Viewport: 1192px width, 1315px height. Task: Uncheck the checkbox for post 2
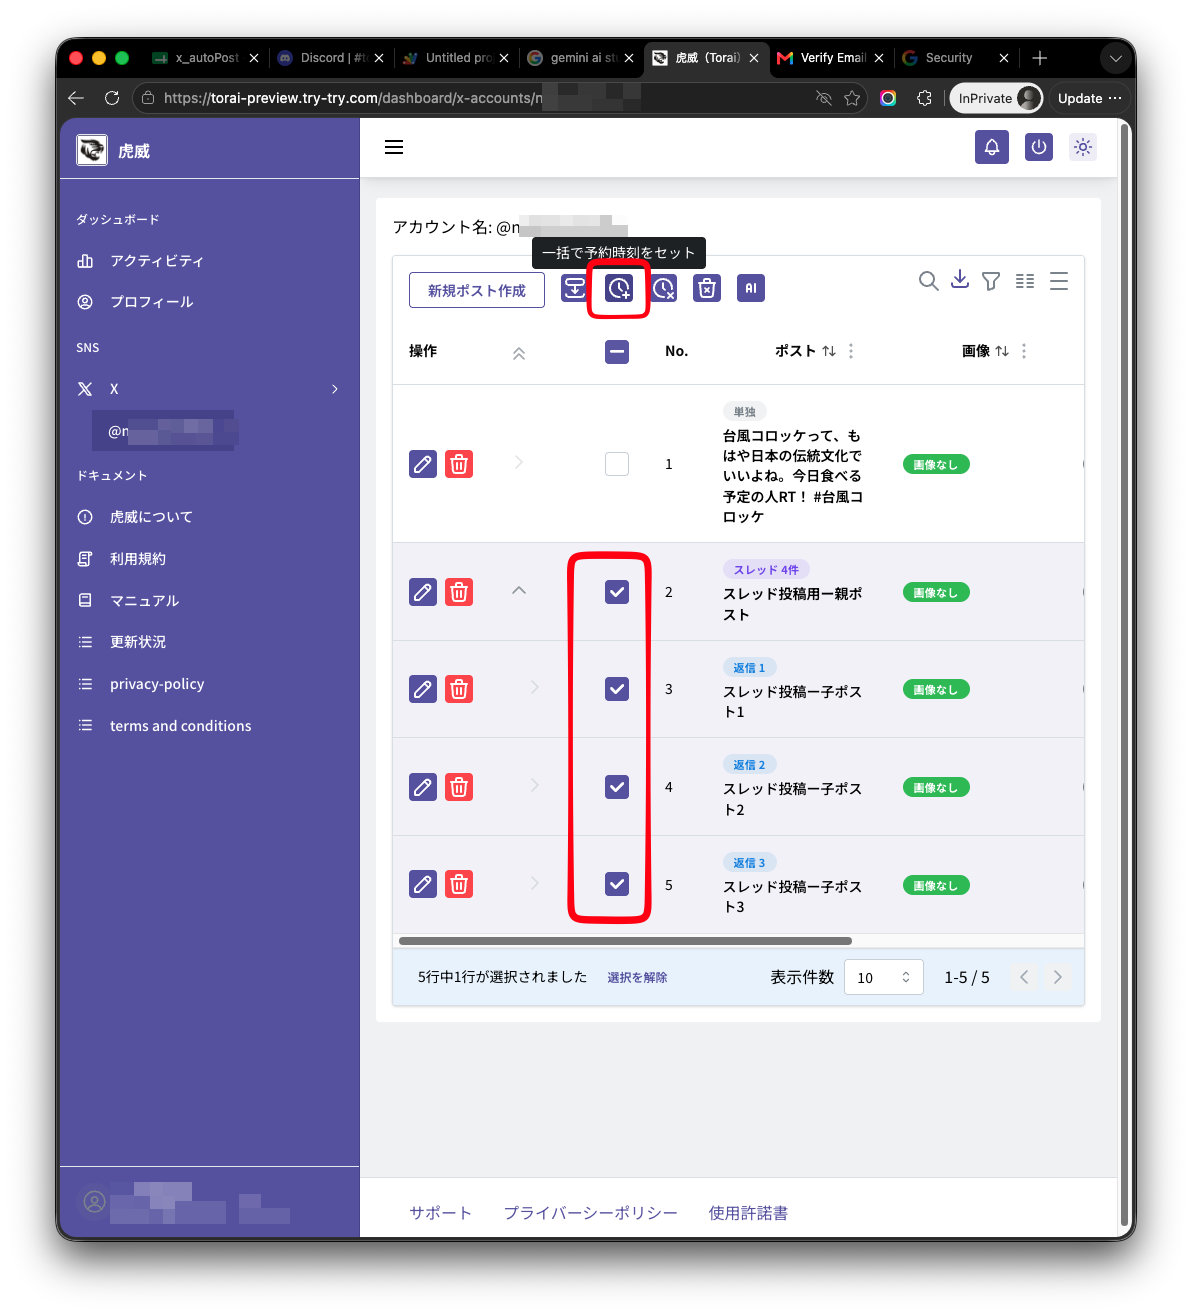[x=617, y=592]
